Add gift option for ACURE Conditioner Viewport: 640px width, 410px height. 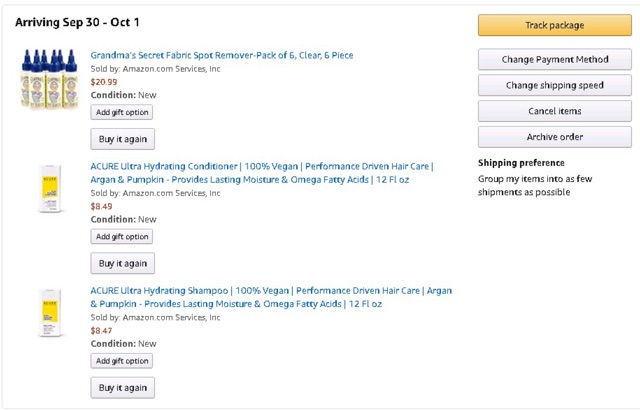[122, 237]
